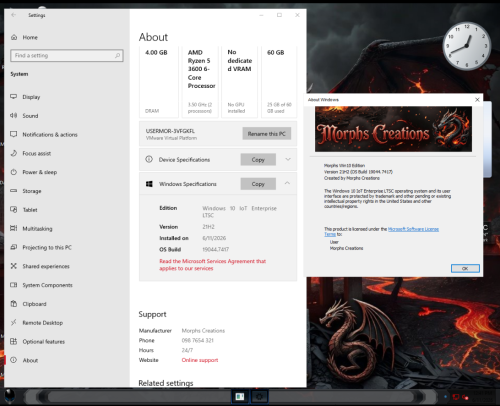This screenshot has height=406, width=500.
Task: Select Shared experiences
Action: pyautogui.click(x=46, y=266)
